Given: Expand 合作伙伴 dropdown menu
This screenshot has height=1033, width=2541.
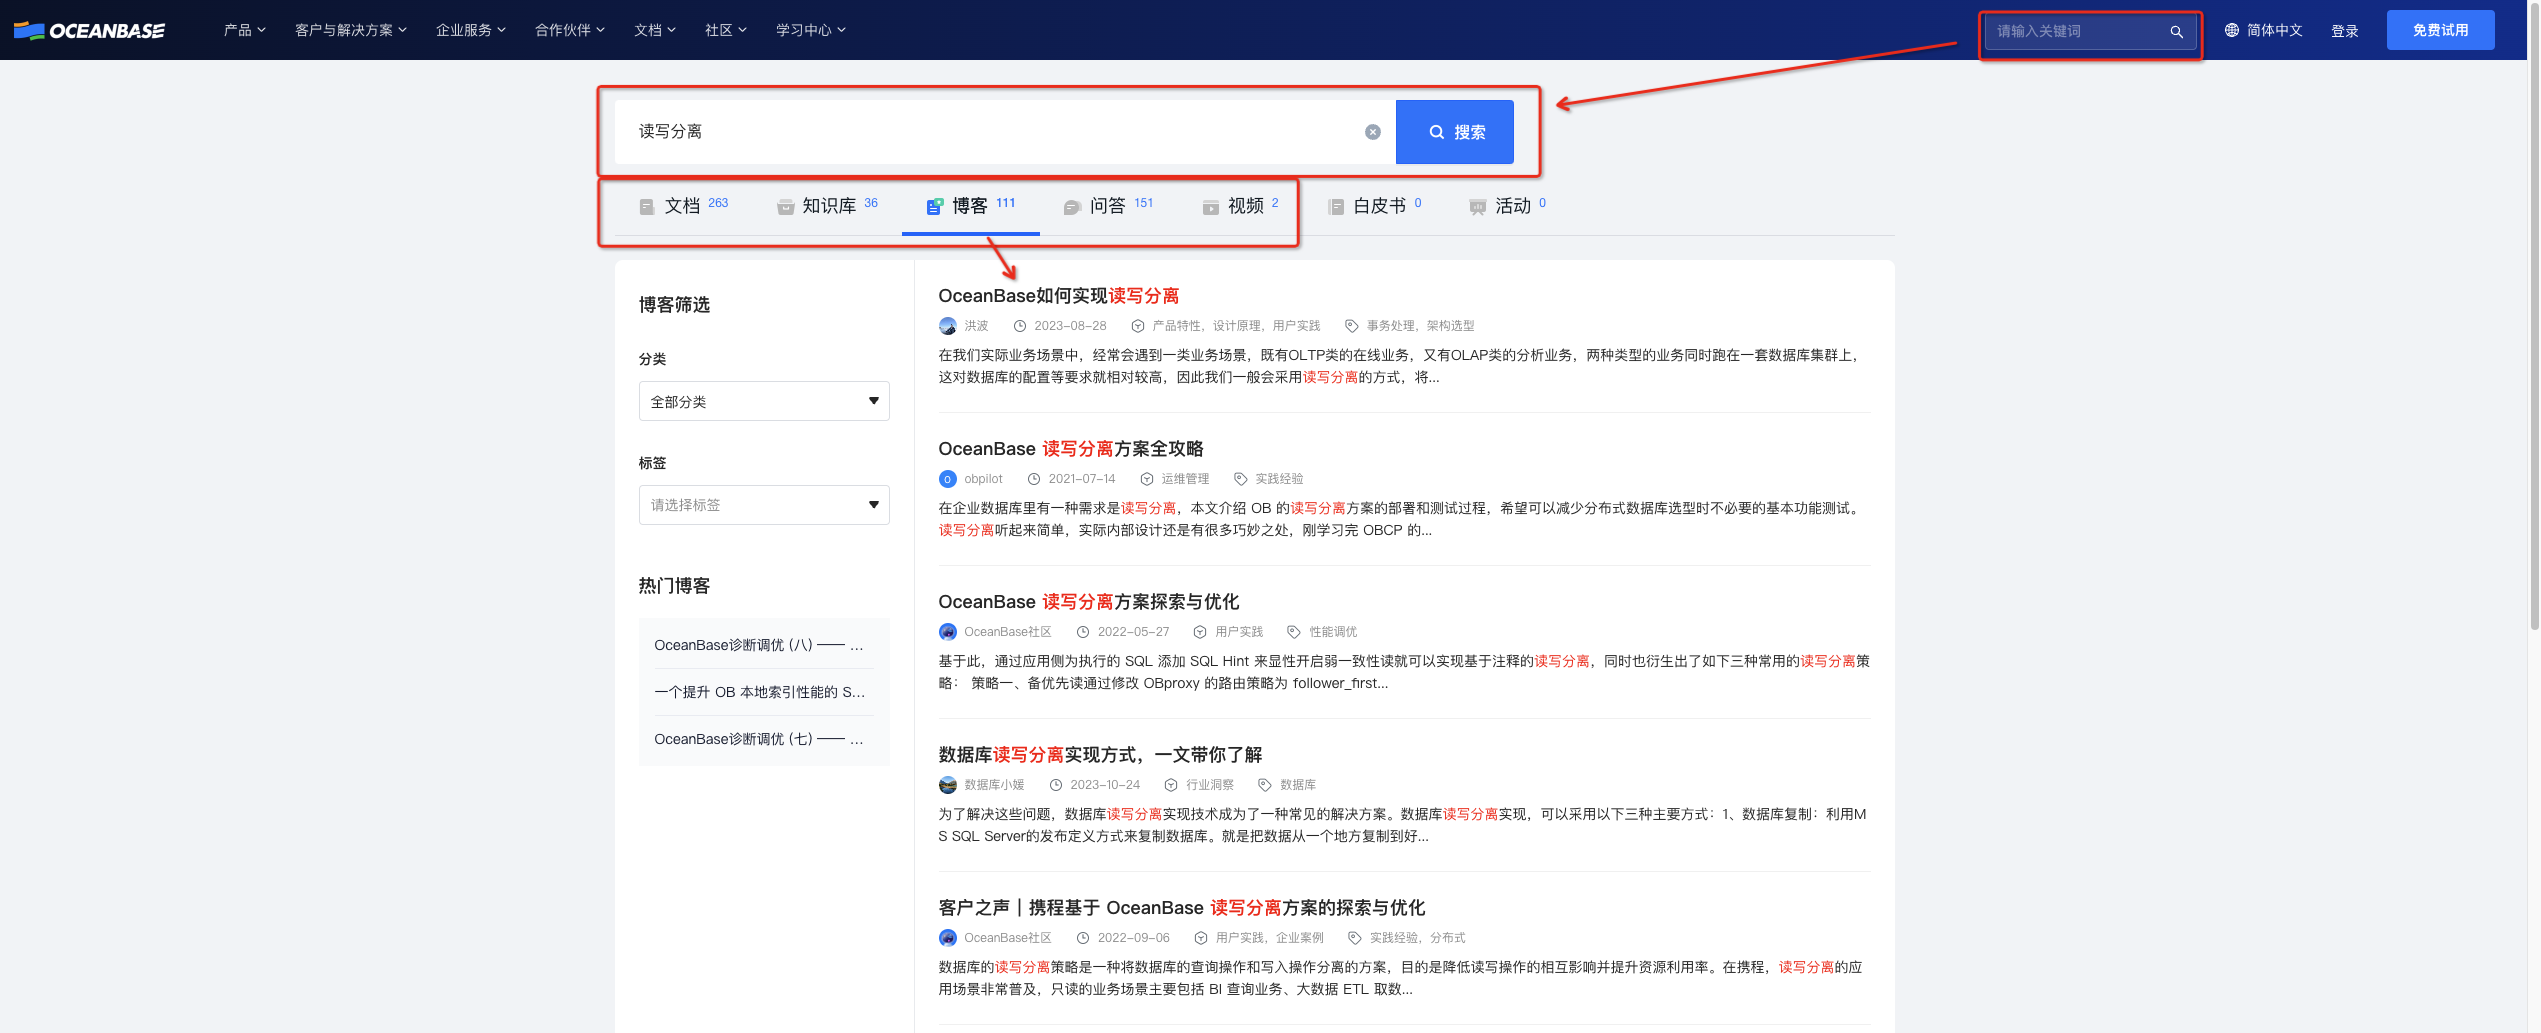Looking at the screenshot, I should pos(570,30).
